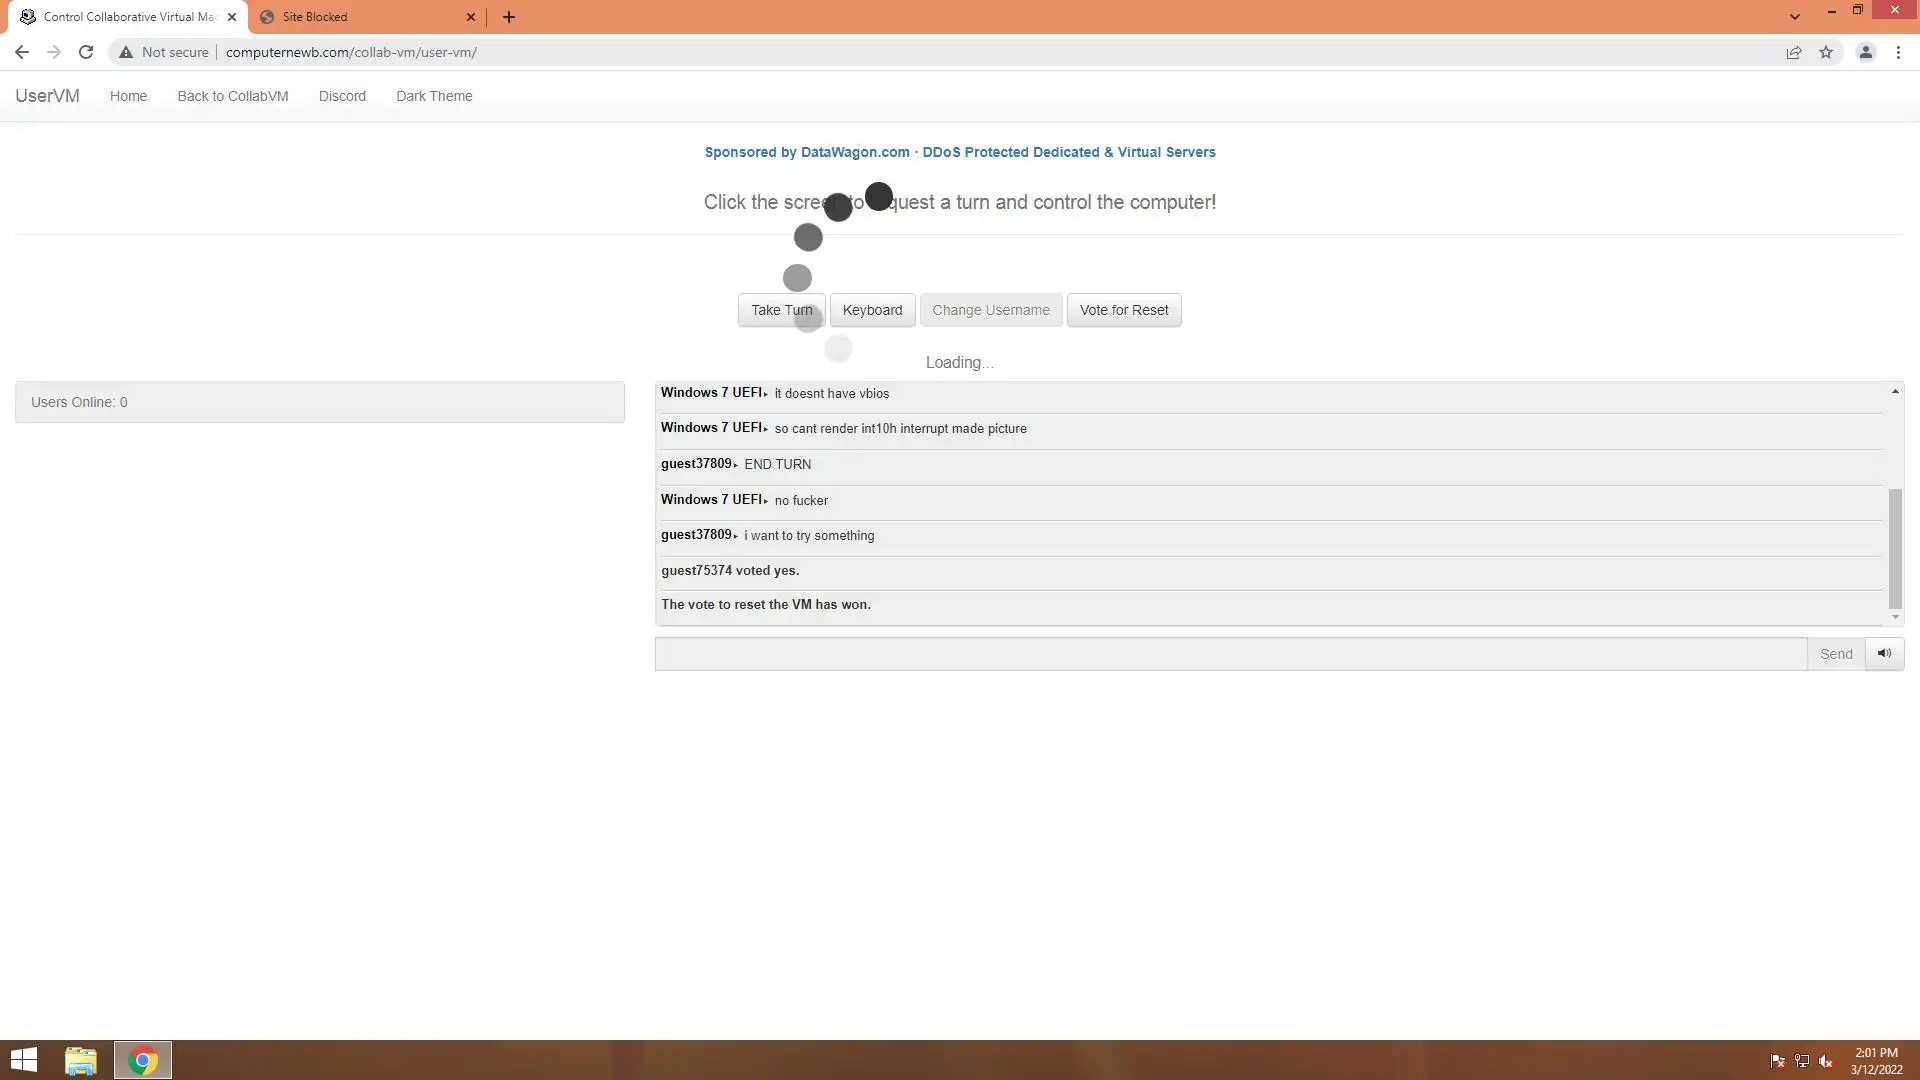Open the Chrome profile avatar icon
1920x1080 pixels.
click(x=1865, y=52)
